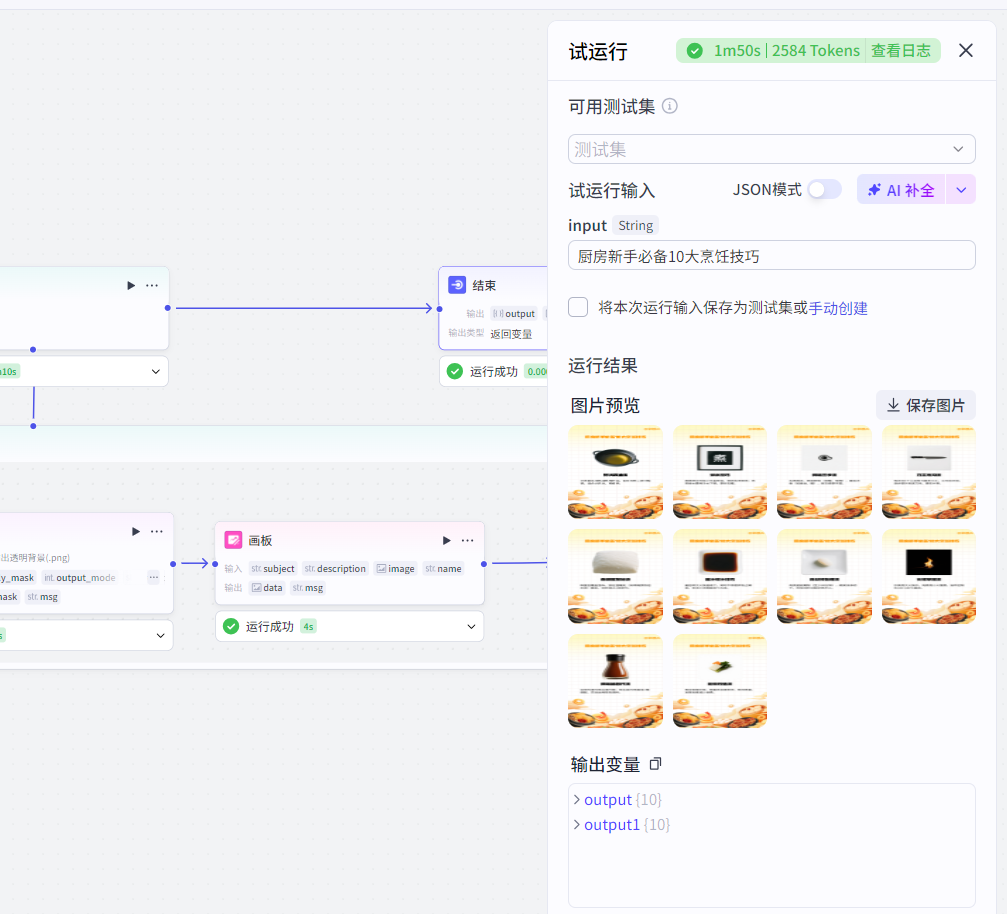Expand the output variable entry
The width and height of the screenshot is (1007, 914).
pyautogui.click(x=577, y=799)
